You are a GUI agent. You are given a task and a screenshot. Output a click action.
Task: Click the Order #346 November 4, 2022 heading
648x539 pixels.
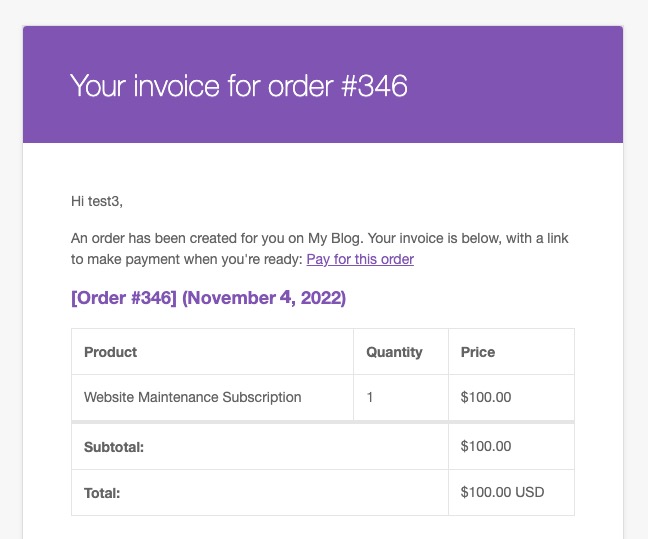coord(208,298)
